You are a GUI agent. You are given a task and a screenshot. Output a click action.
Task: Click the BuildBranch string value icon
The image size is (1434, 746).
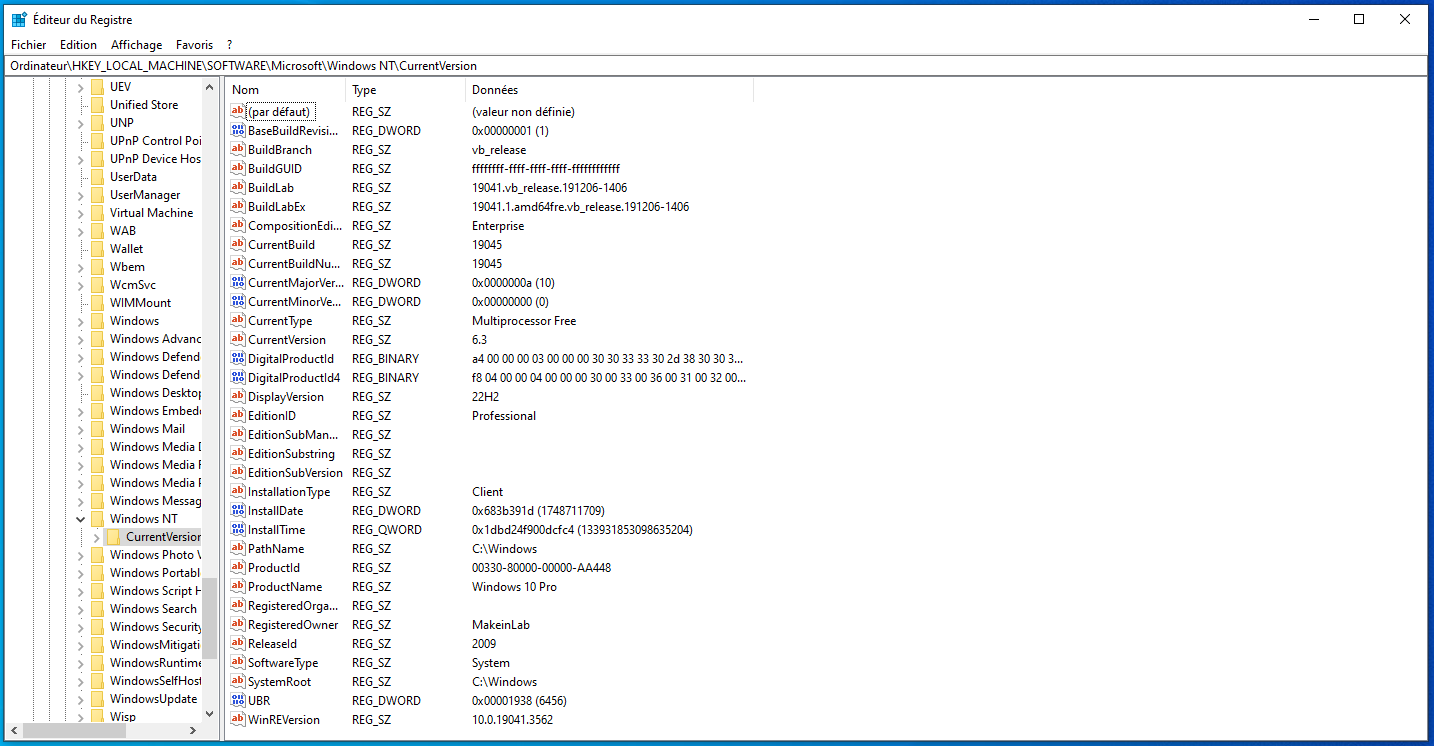(238, 150)
